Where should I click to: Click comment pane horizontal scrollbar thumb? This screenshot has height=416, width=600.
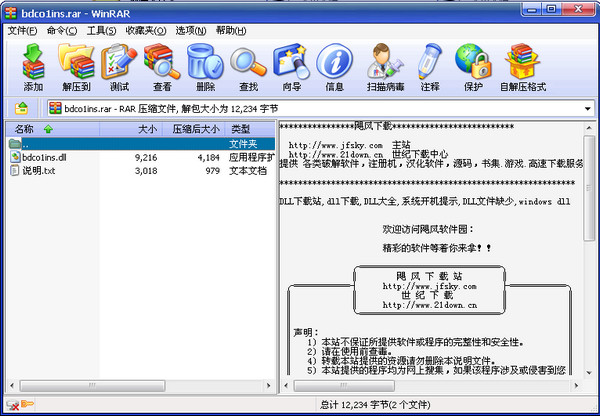tap(344, 385)
